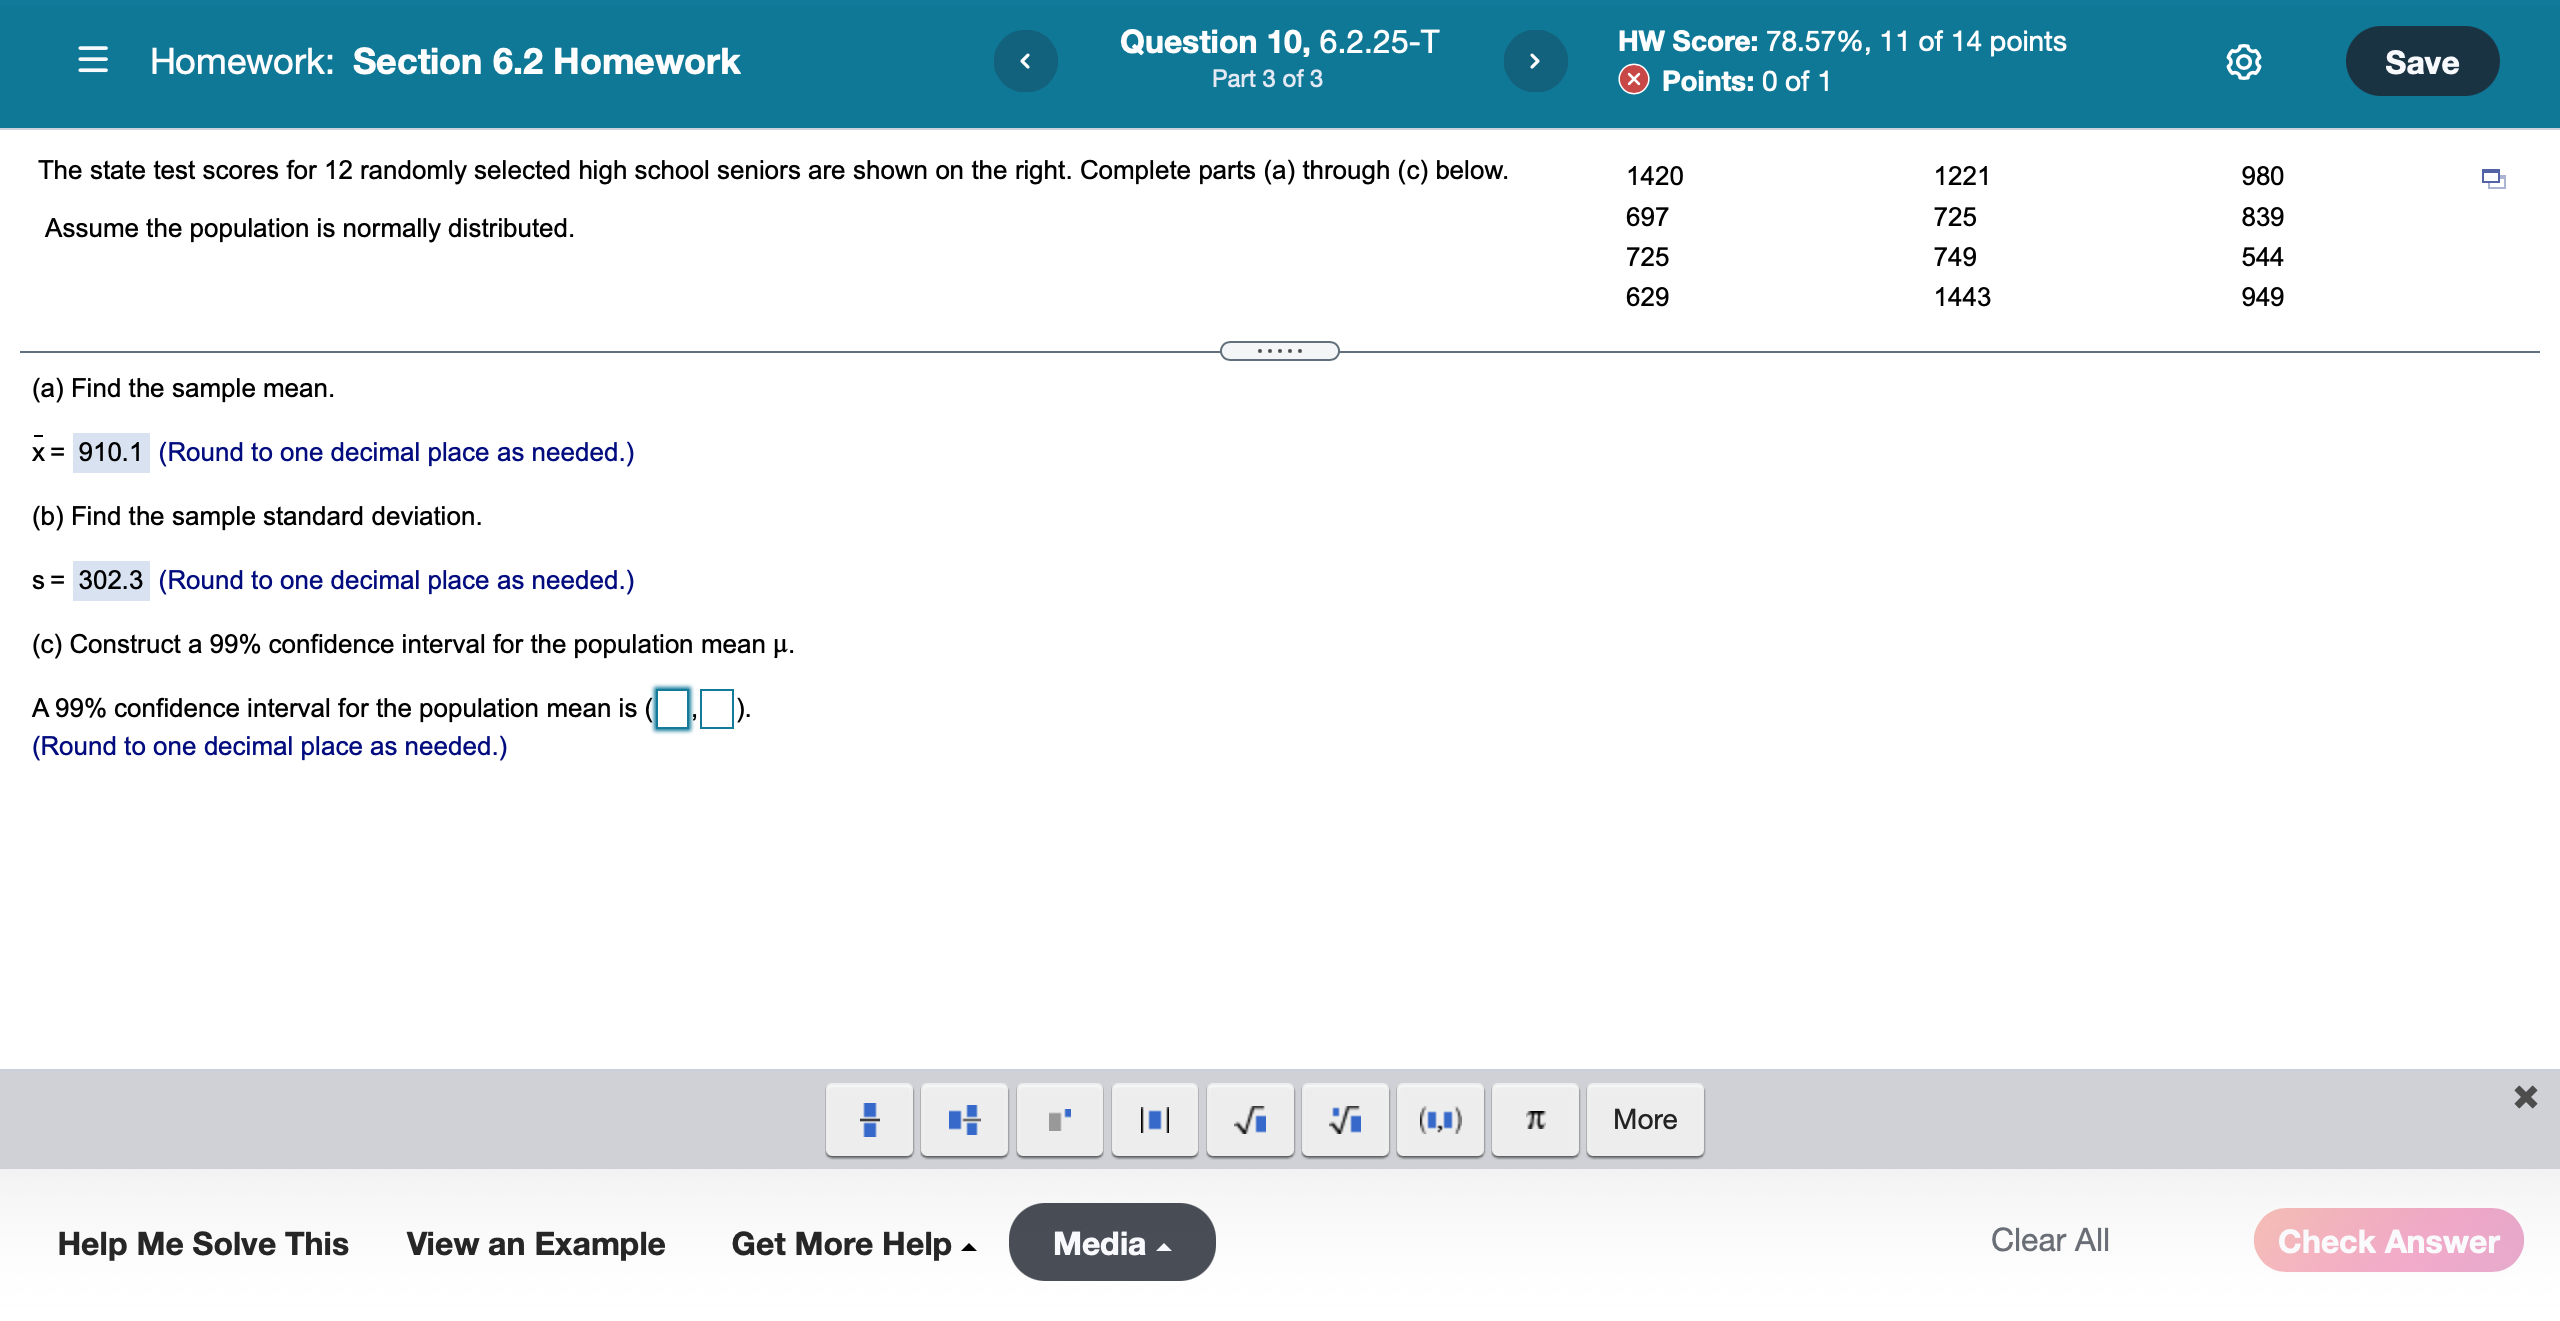Insert a mixed number template

(963, 1119)
